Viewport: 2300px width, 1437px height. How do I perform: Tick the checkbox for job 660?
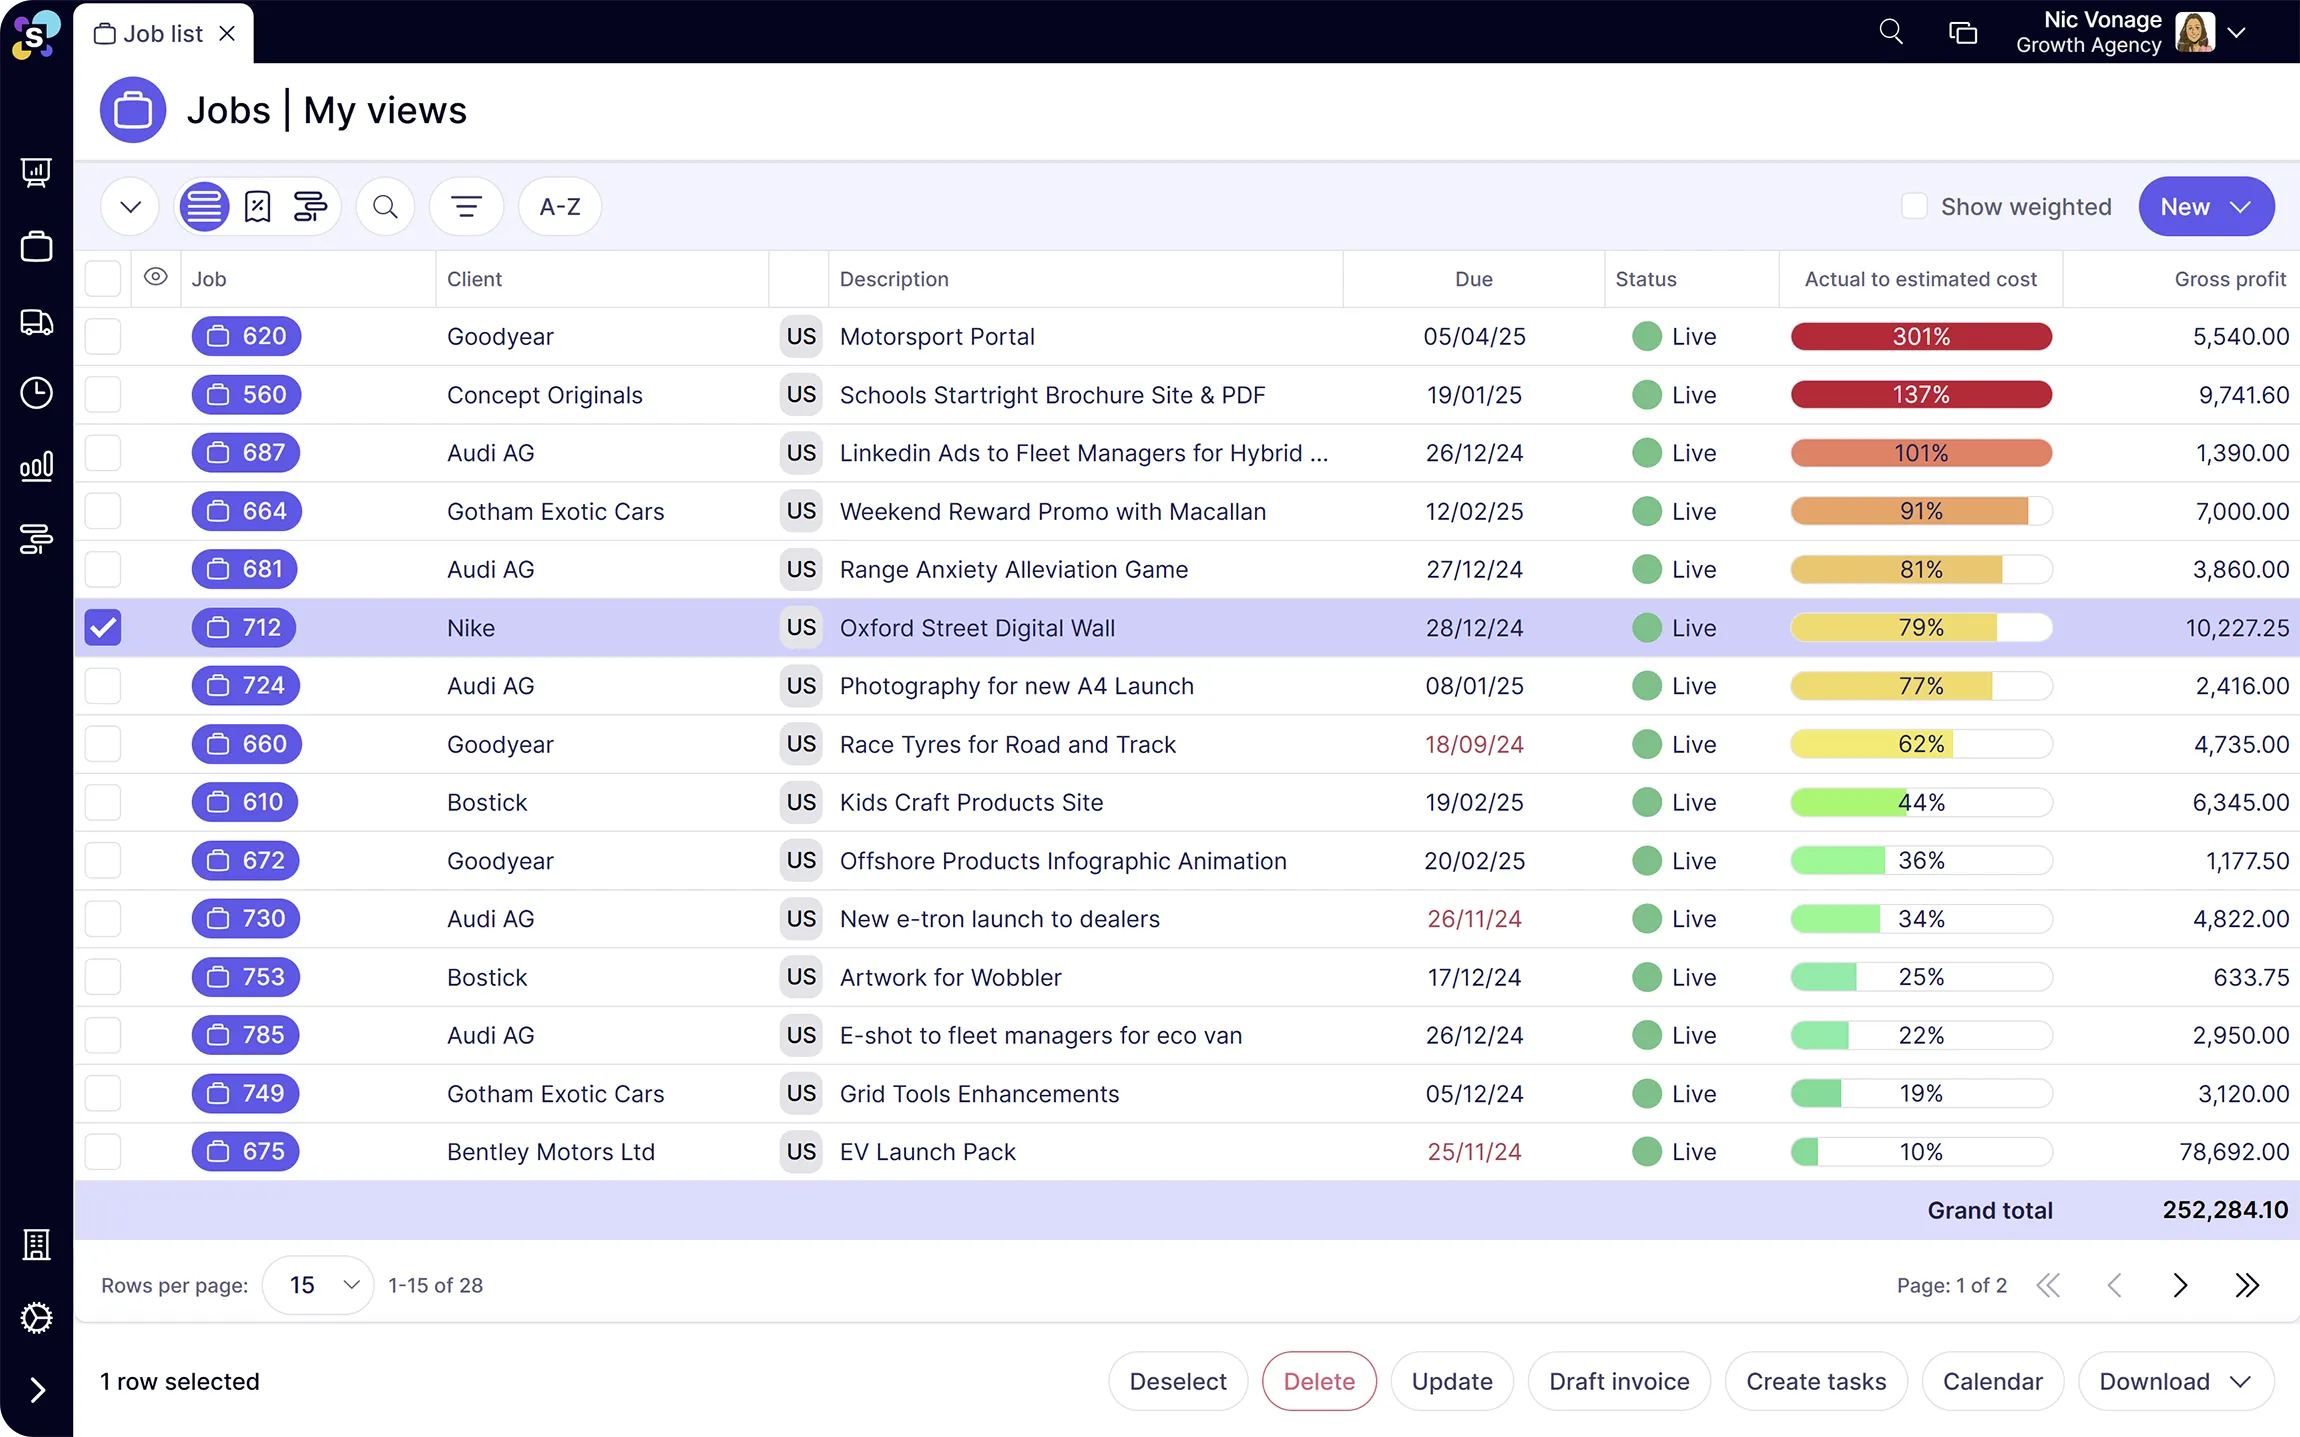pos(103,744)
